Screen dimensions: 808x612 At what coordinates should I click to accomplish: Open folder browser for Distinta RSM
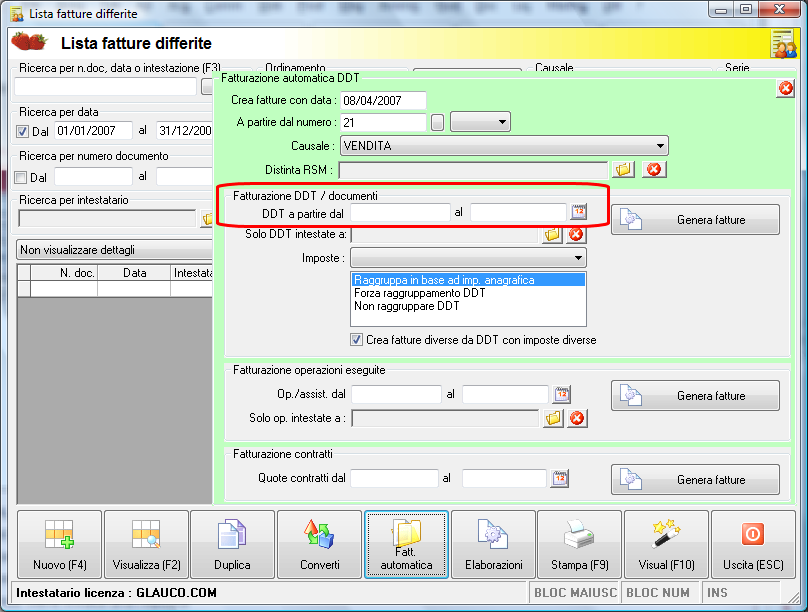(x=623, y=169)
